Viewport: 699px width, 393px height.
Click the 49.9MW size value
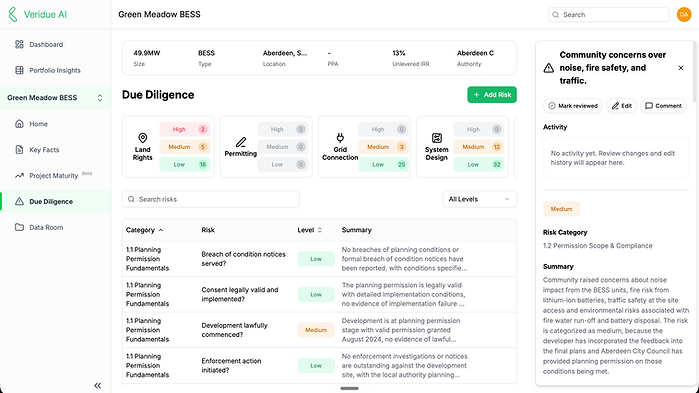[147, 53]
